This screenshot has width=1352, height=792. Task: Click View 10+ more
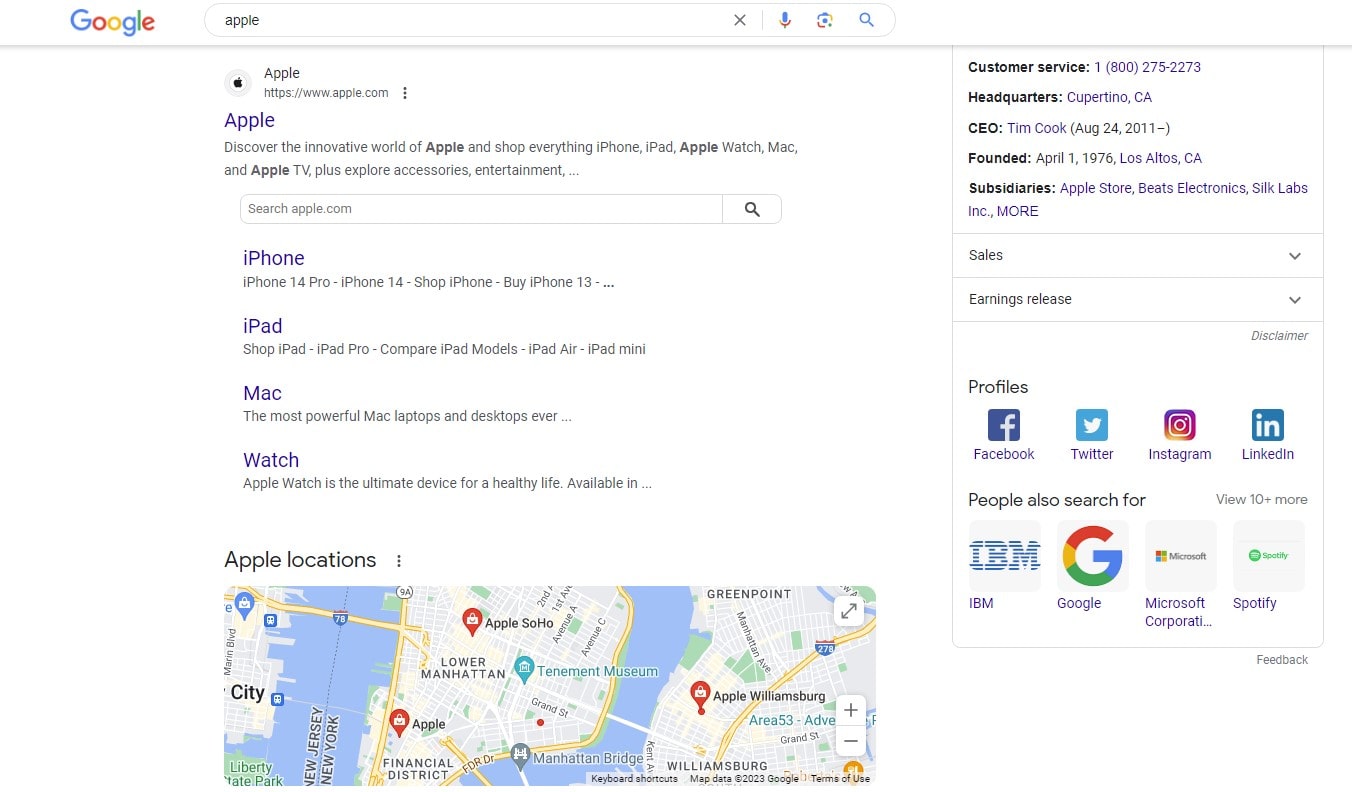click(x=1261, y=499)
